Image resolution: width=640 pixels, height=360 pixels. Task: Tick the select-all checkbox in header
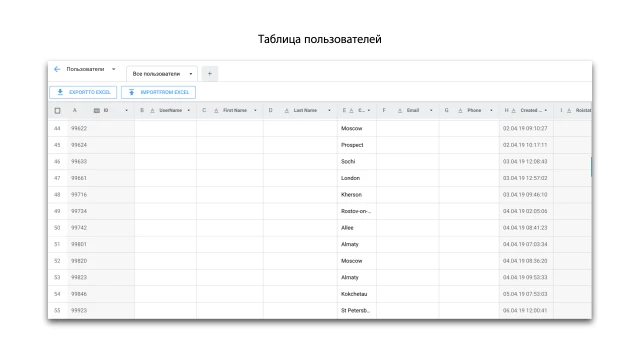tap(58, 111)
